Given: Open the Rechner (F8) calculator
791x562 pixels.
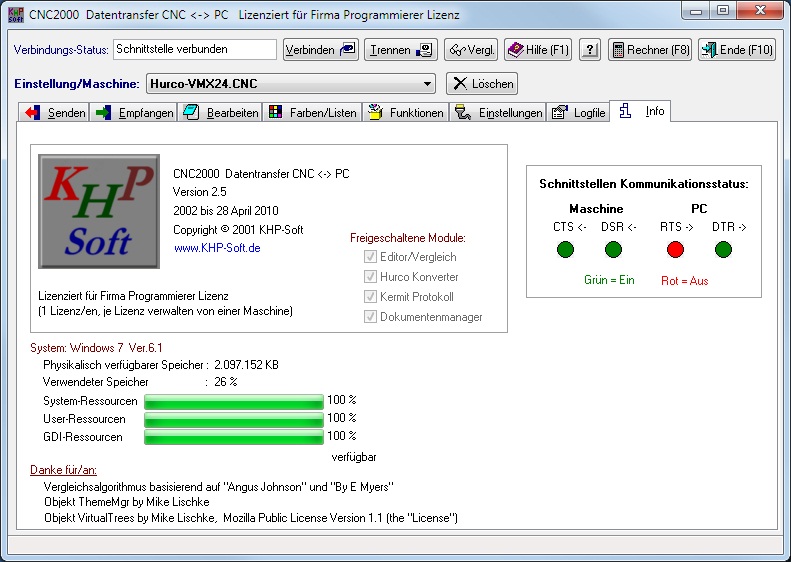Looking at the screenshot, I should [x=650, y=50].
